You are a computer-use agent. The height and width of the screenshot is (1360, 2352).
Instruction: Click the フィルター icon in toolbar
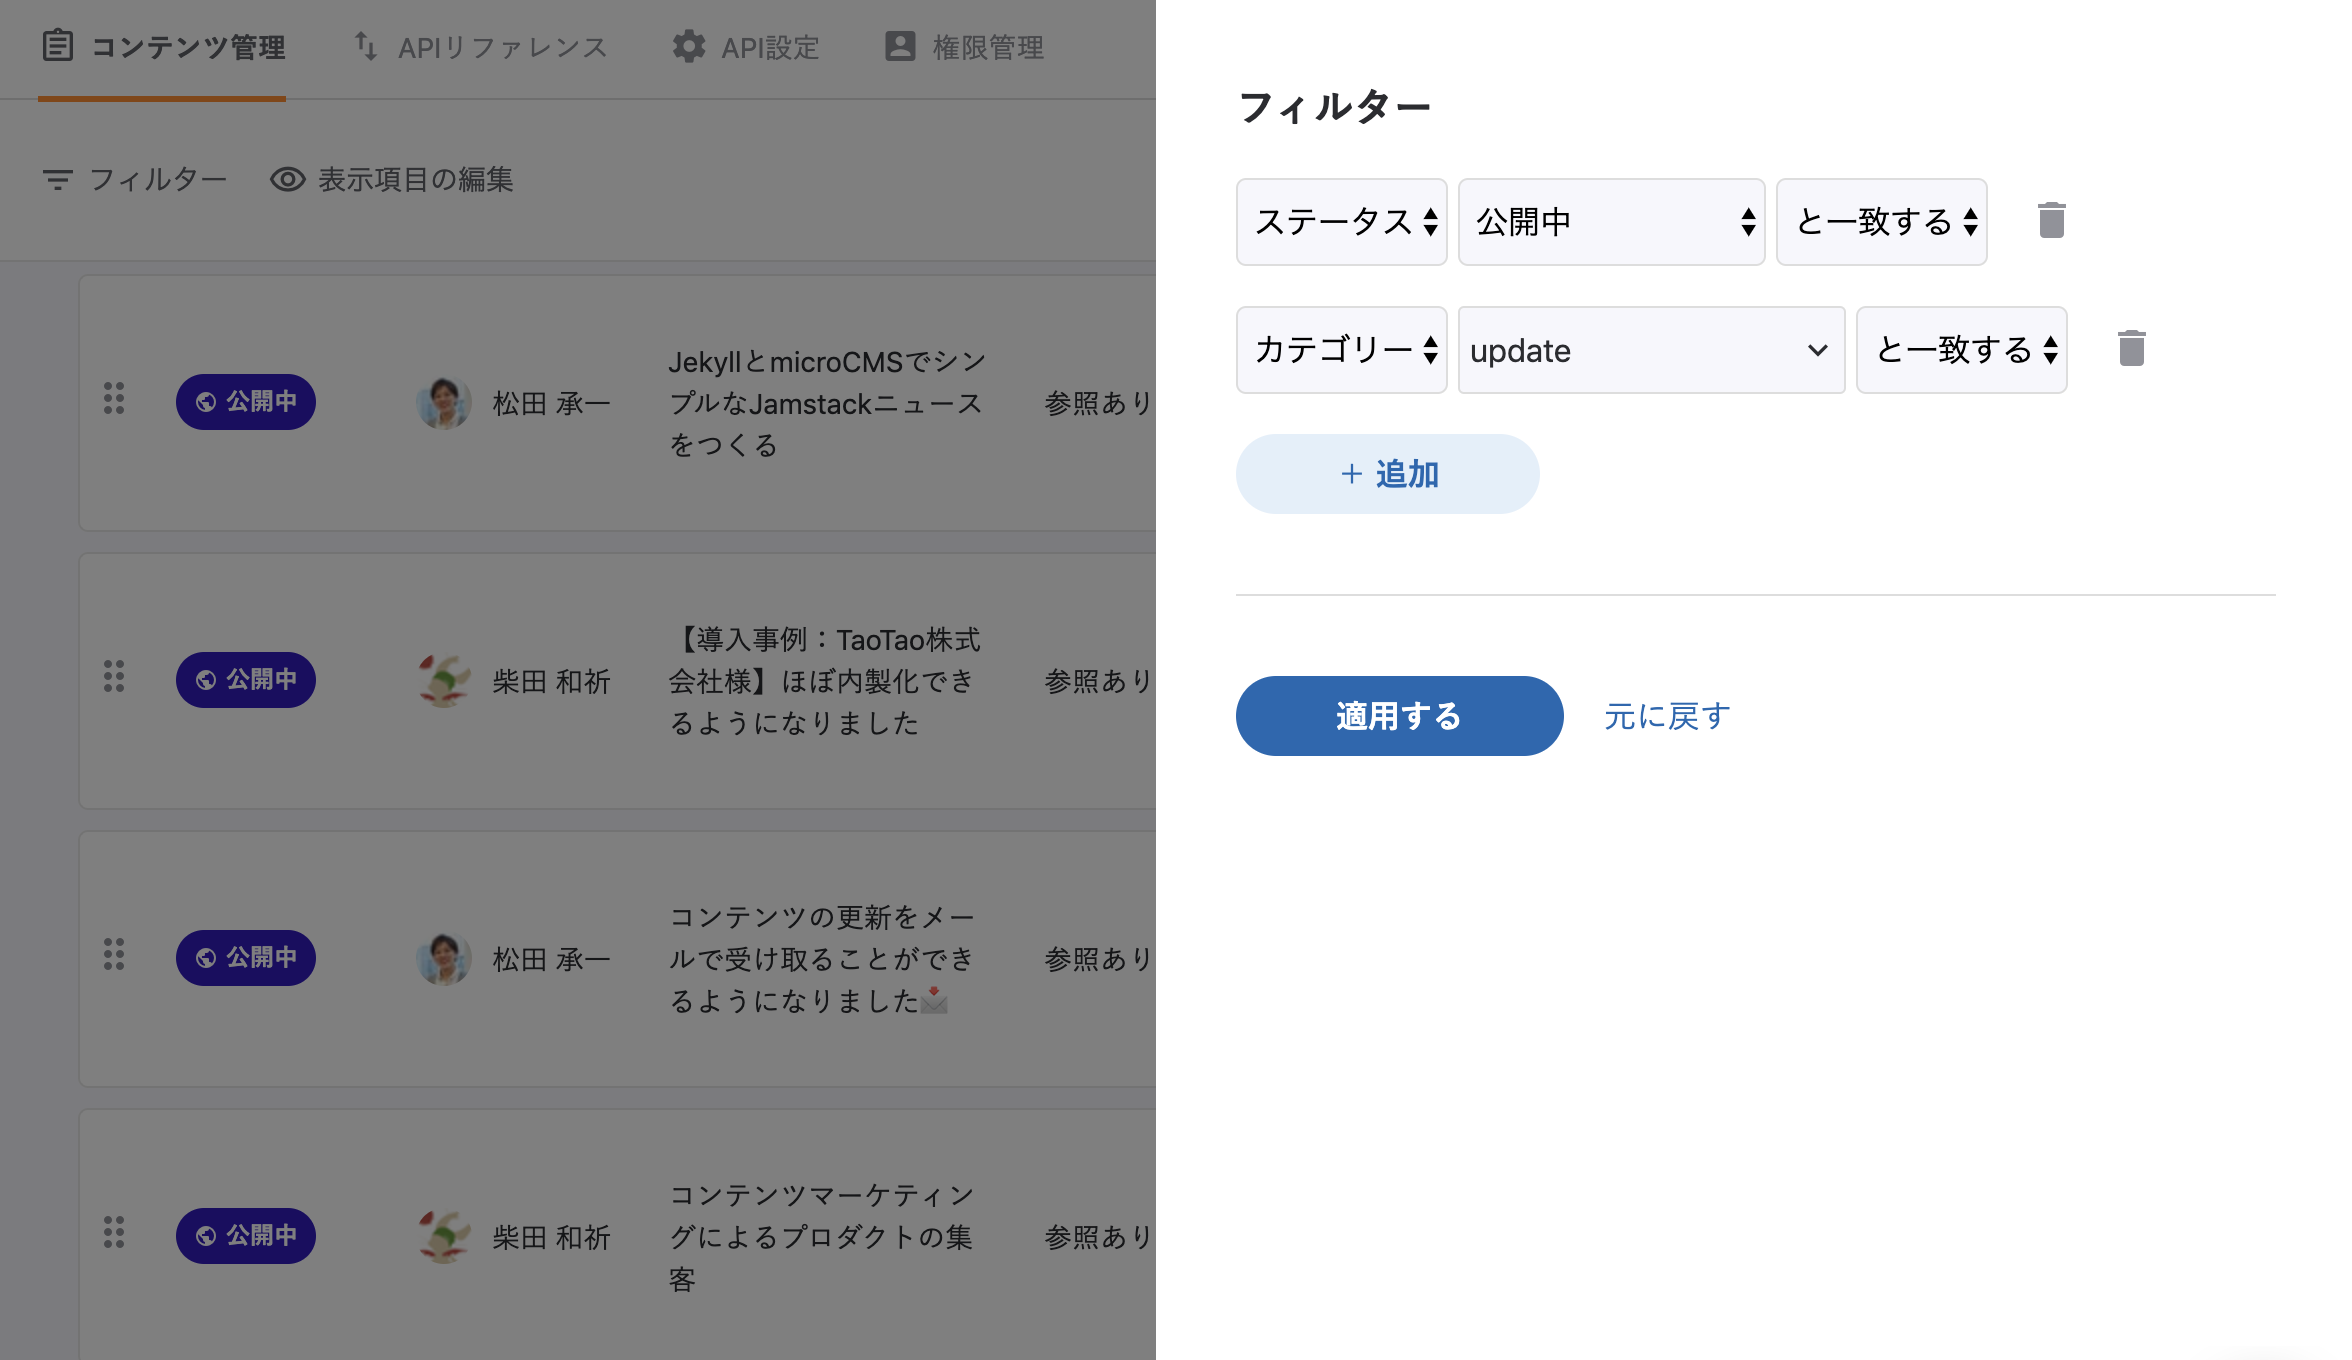[58, 180]
